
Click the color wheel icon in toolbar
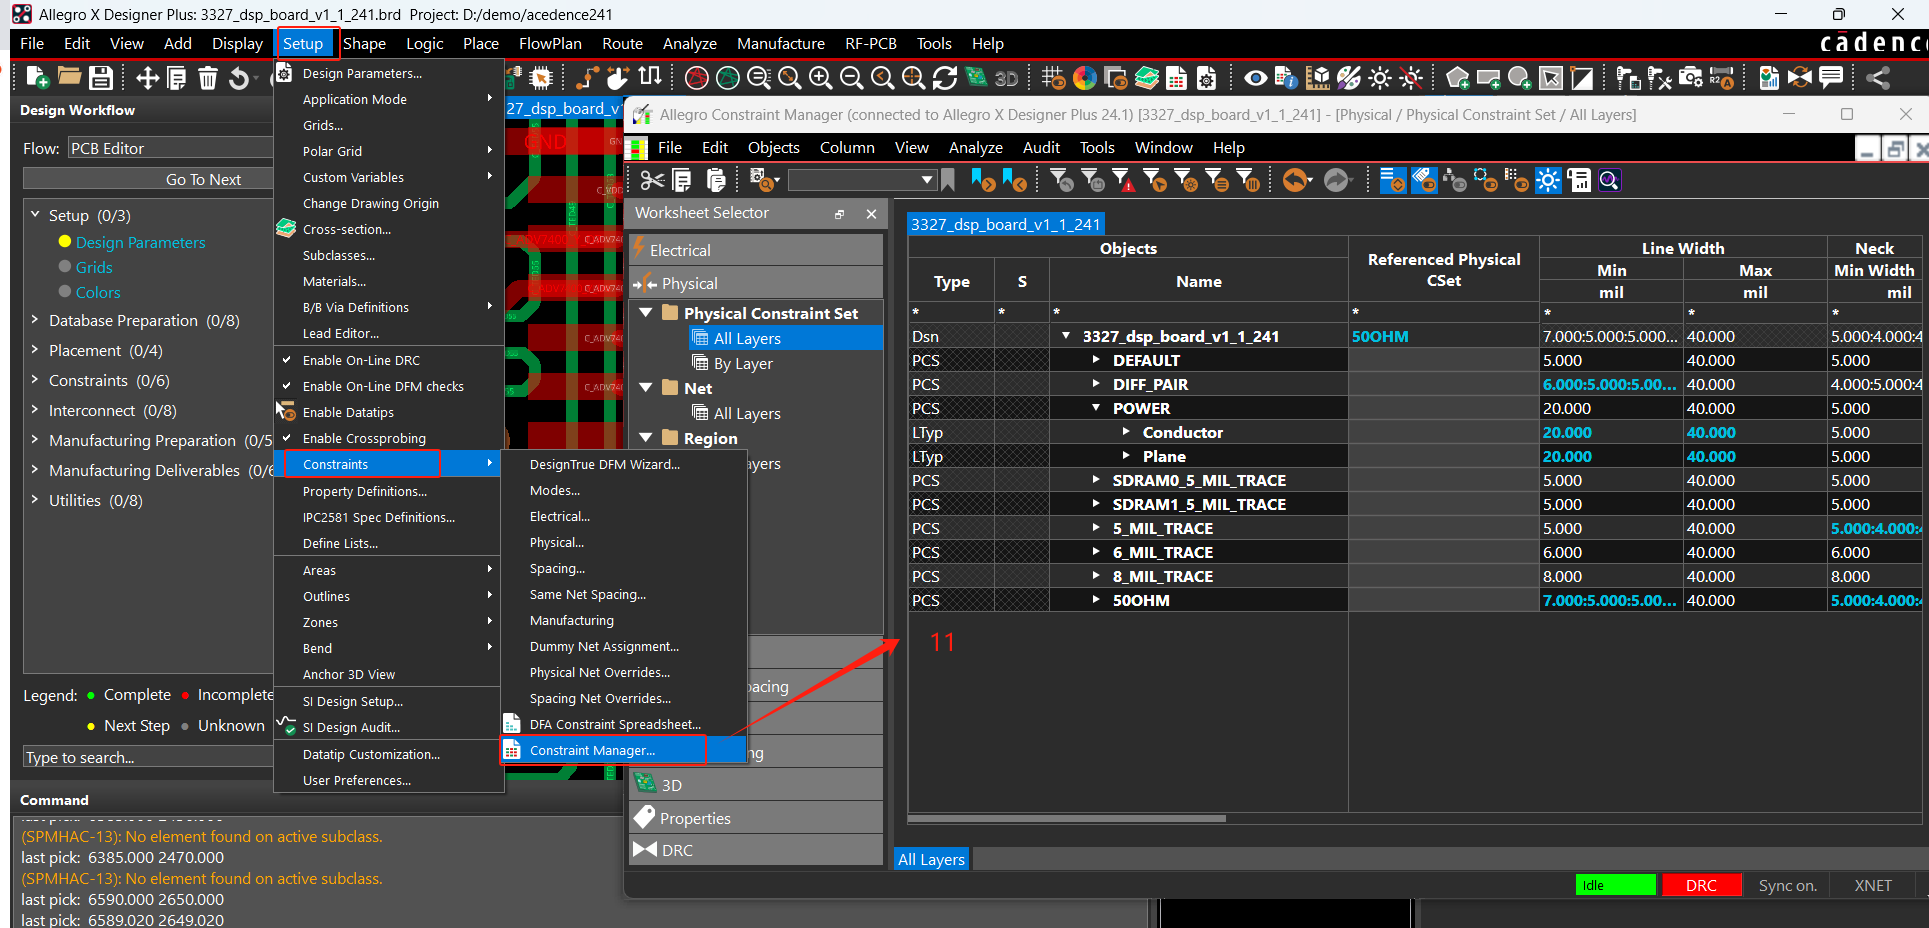tap(1085, 78)
